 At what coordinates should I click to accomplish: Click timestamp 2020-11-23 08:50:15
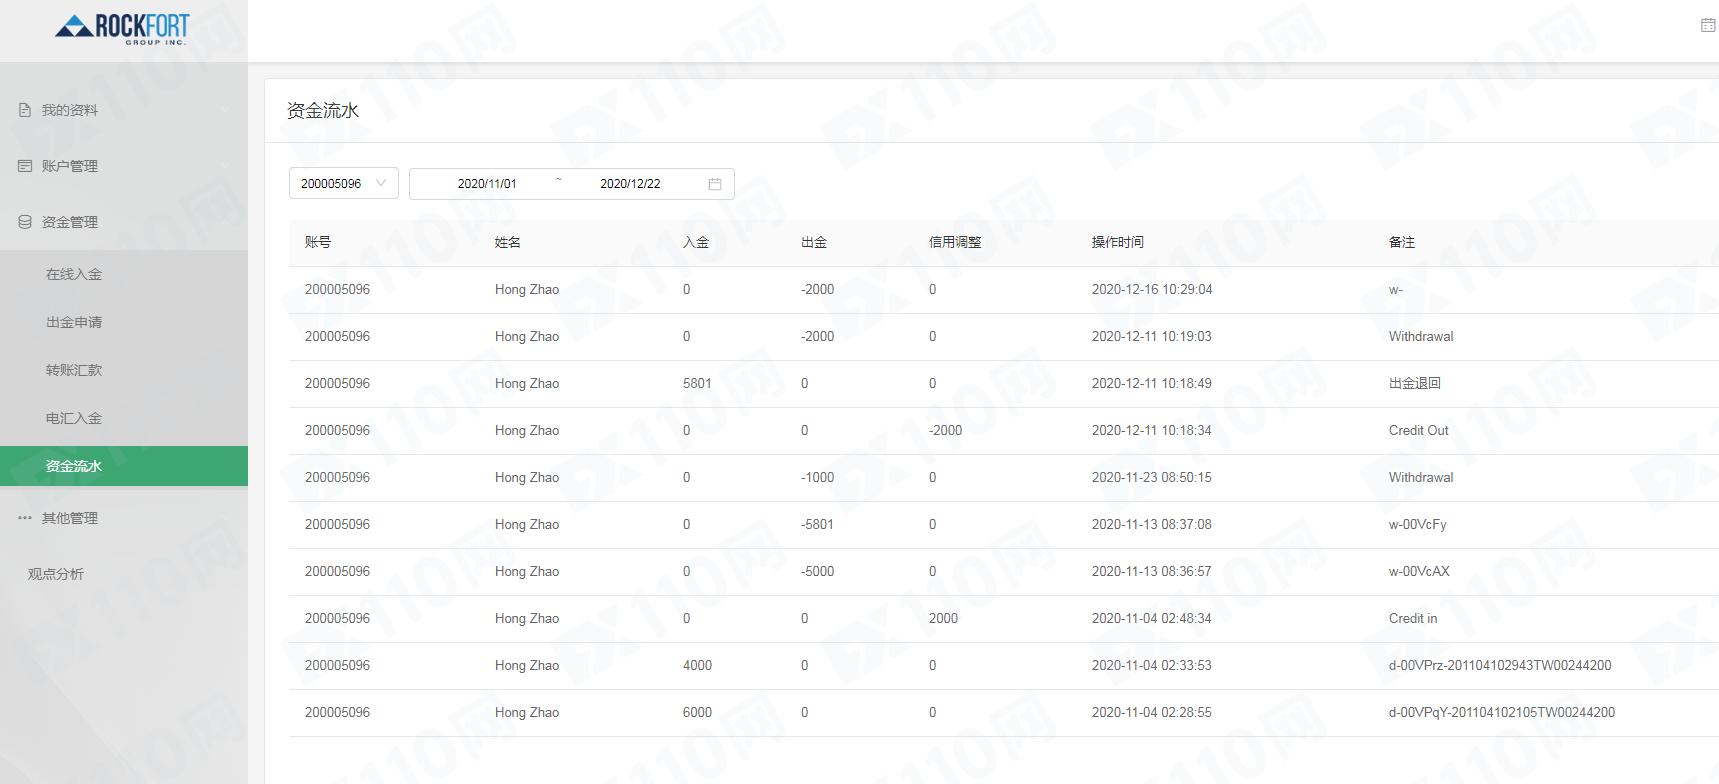[1152, 478]
